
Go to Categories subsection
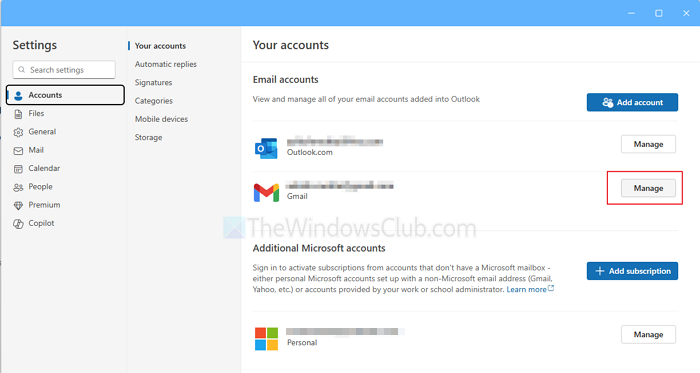tap(154, 101)
